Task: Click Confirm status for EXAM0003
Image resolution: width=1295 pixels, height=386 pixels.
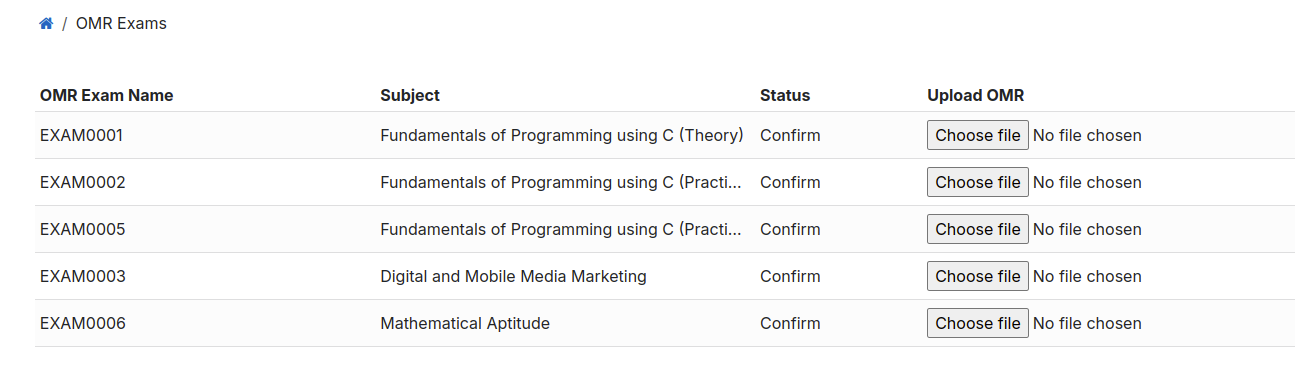Action: tap(790, 276)
